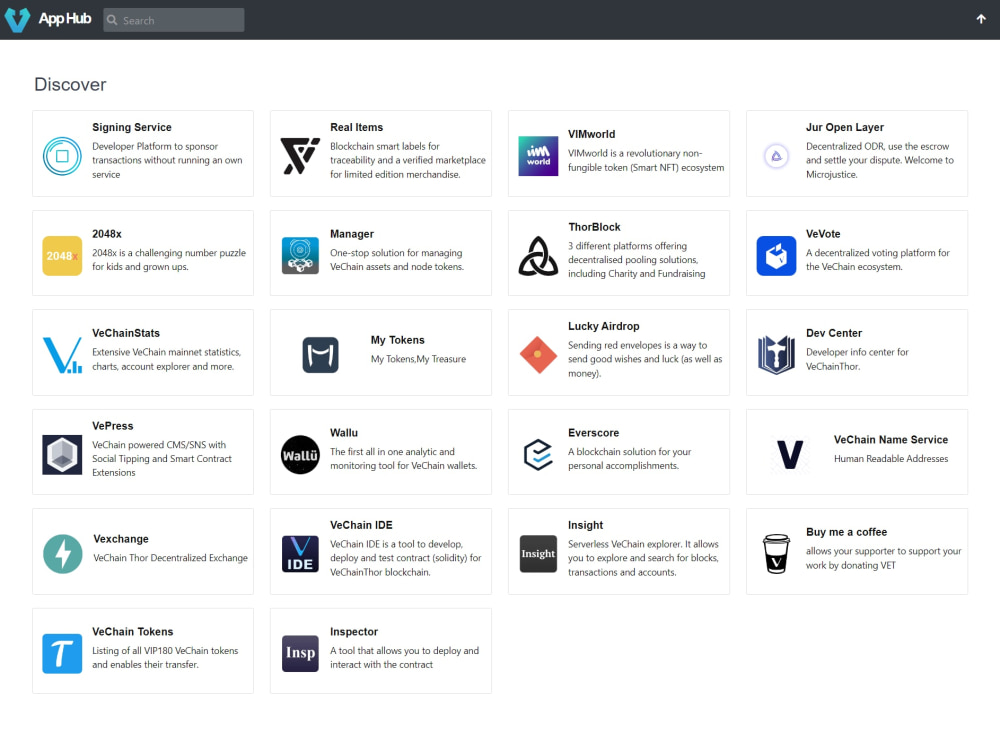Click the Manager description text
This screenshot has width=1000, height=750.
pyautogui.click(x=396, y=260)
